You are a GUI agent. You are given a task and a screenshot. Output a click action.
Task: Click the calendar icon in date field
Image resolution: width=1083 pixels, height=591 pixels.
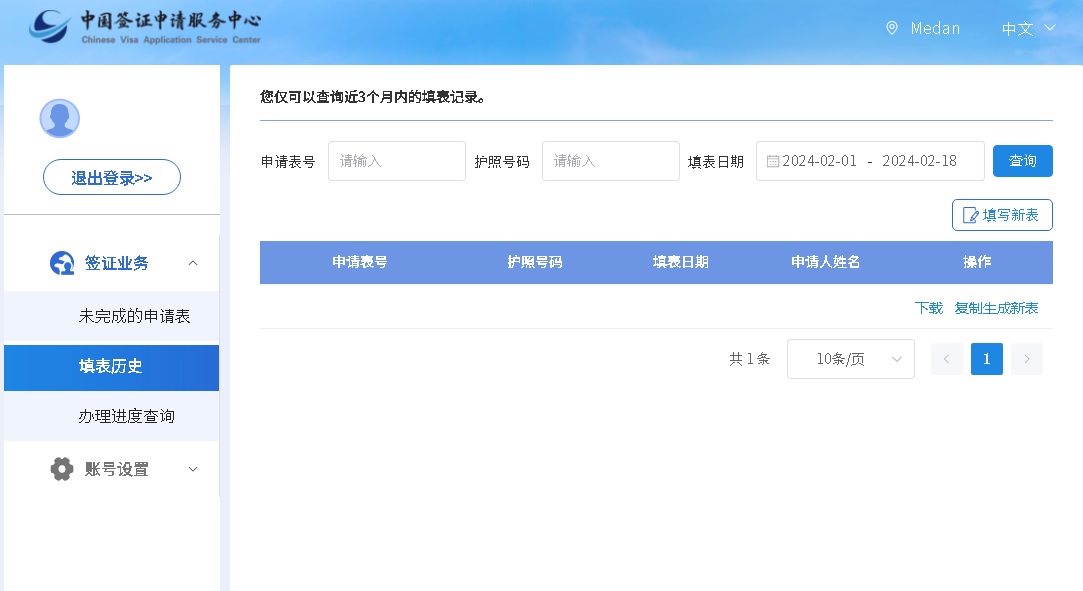pos(773,161)
